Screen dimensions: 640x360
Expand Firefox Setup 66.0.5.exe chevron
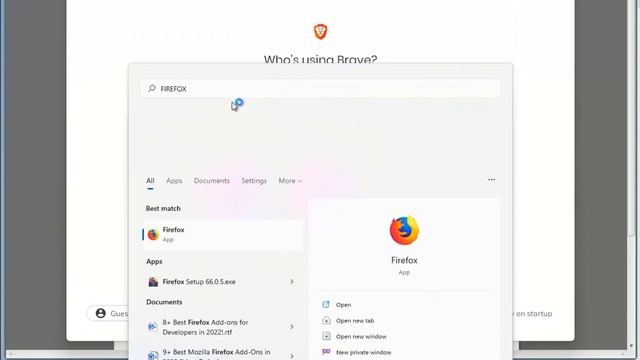point(292,282)
